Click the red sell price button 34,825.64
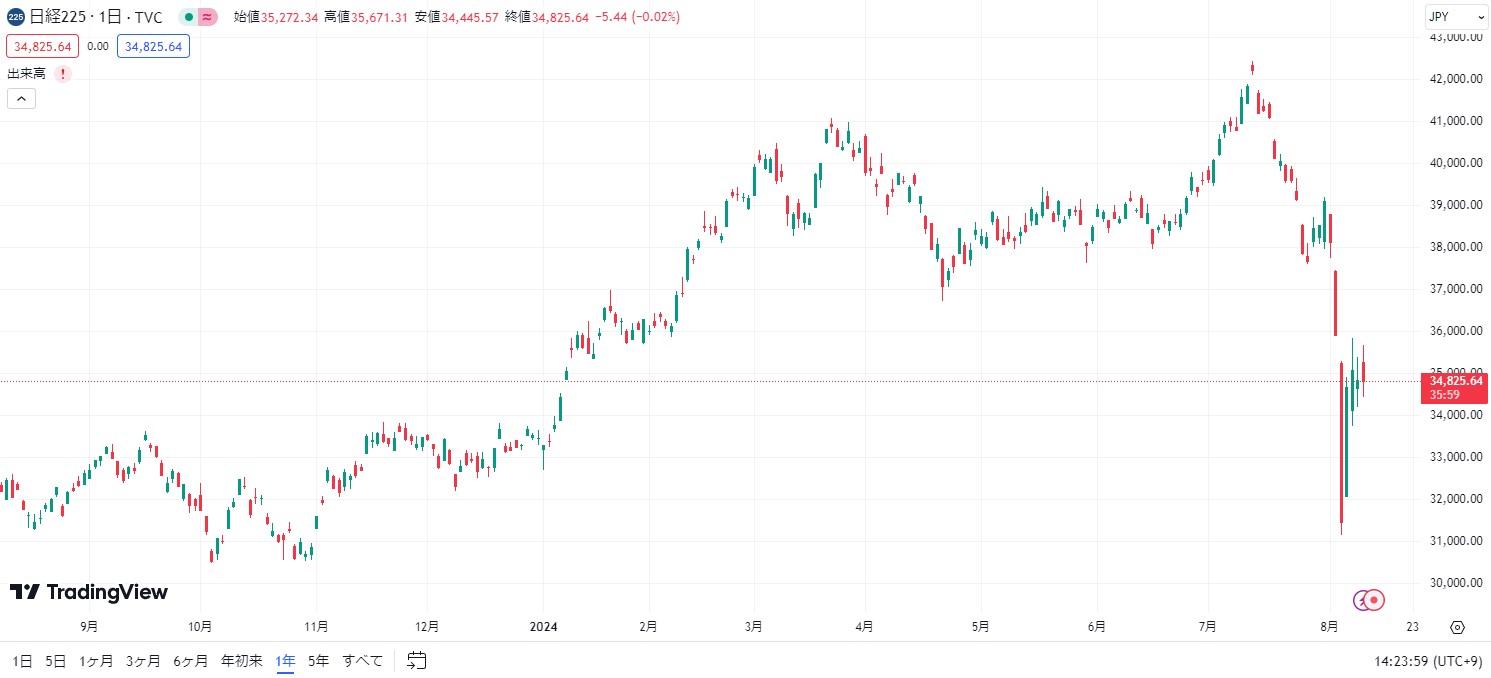This screenshot has width=1491, height=678. point(42,46)
